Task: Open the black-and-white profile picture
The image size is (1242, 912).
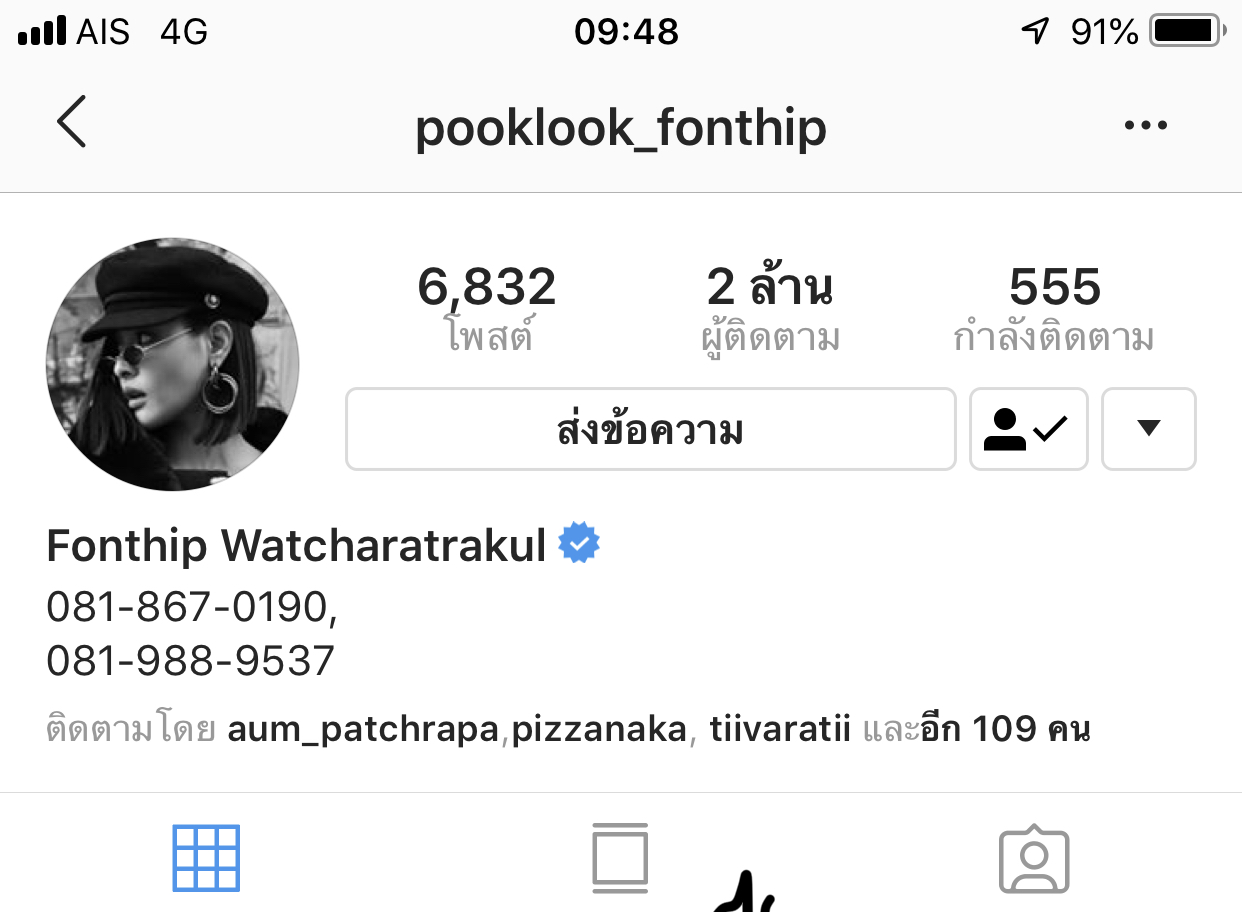Action: click(172, 364)
